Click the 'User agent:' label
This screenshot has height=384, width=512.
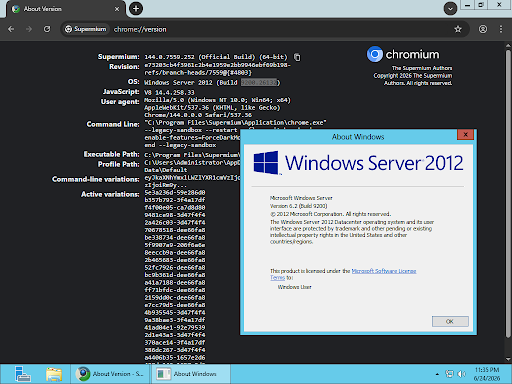120,102
